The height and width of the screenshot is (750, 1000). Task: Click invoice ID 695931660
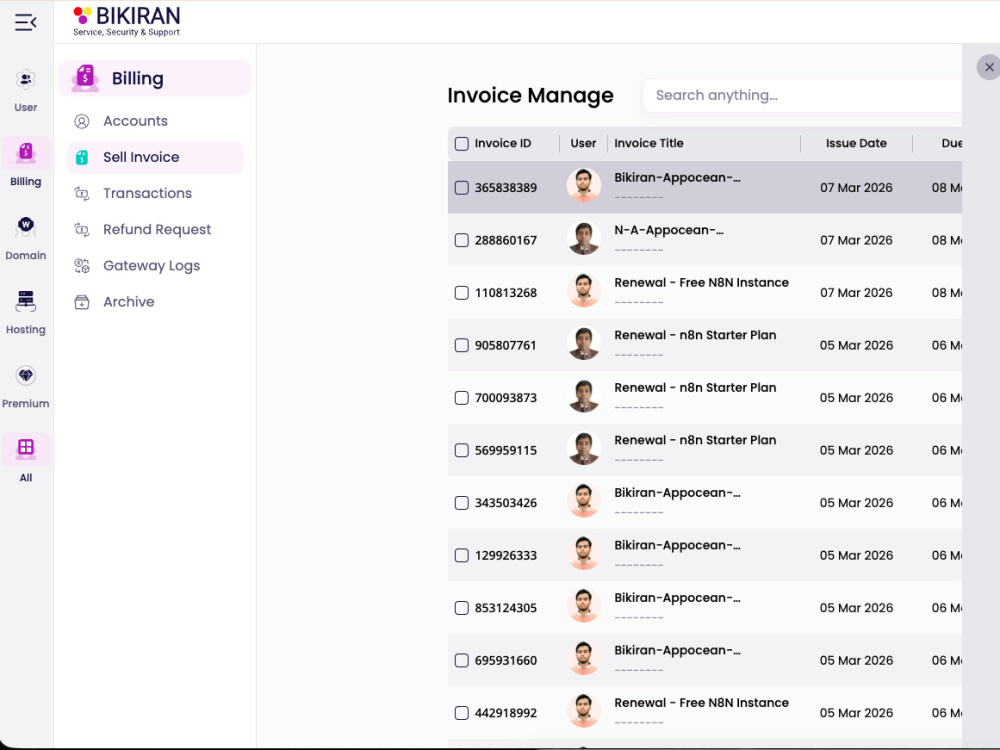pyautogui.click(x=506, y=661)
